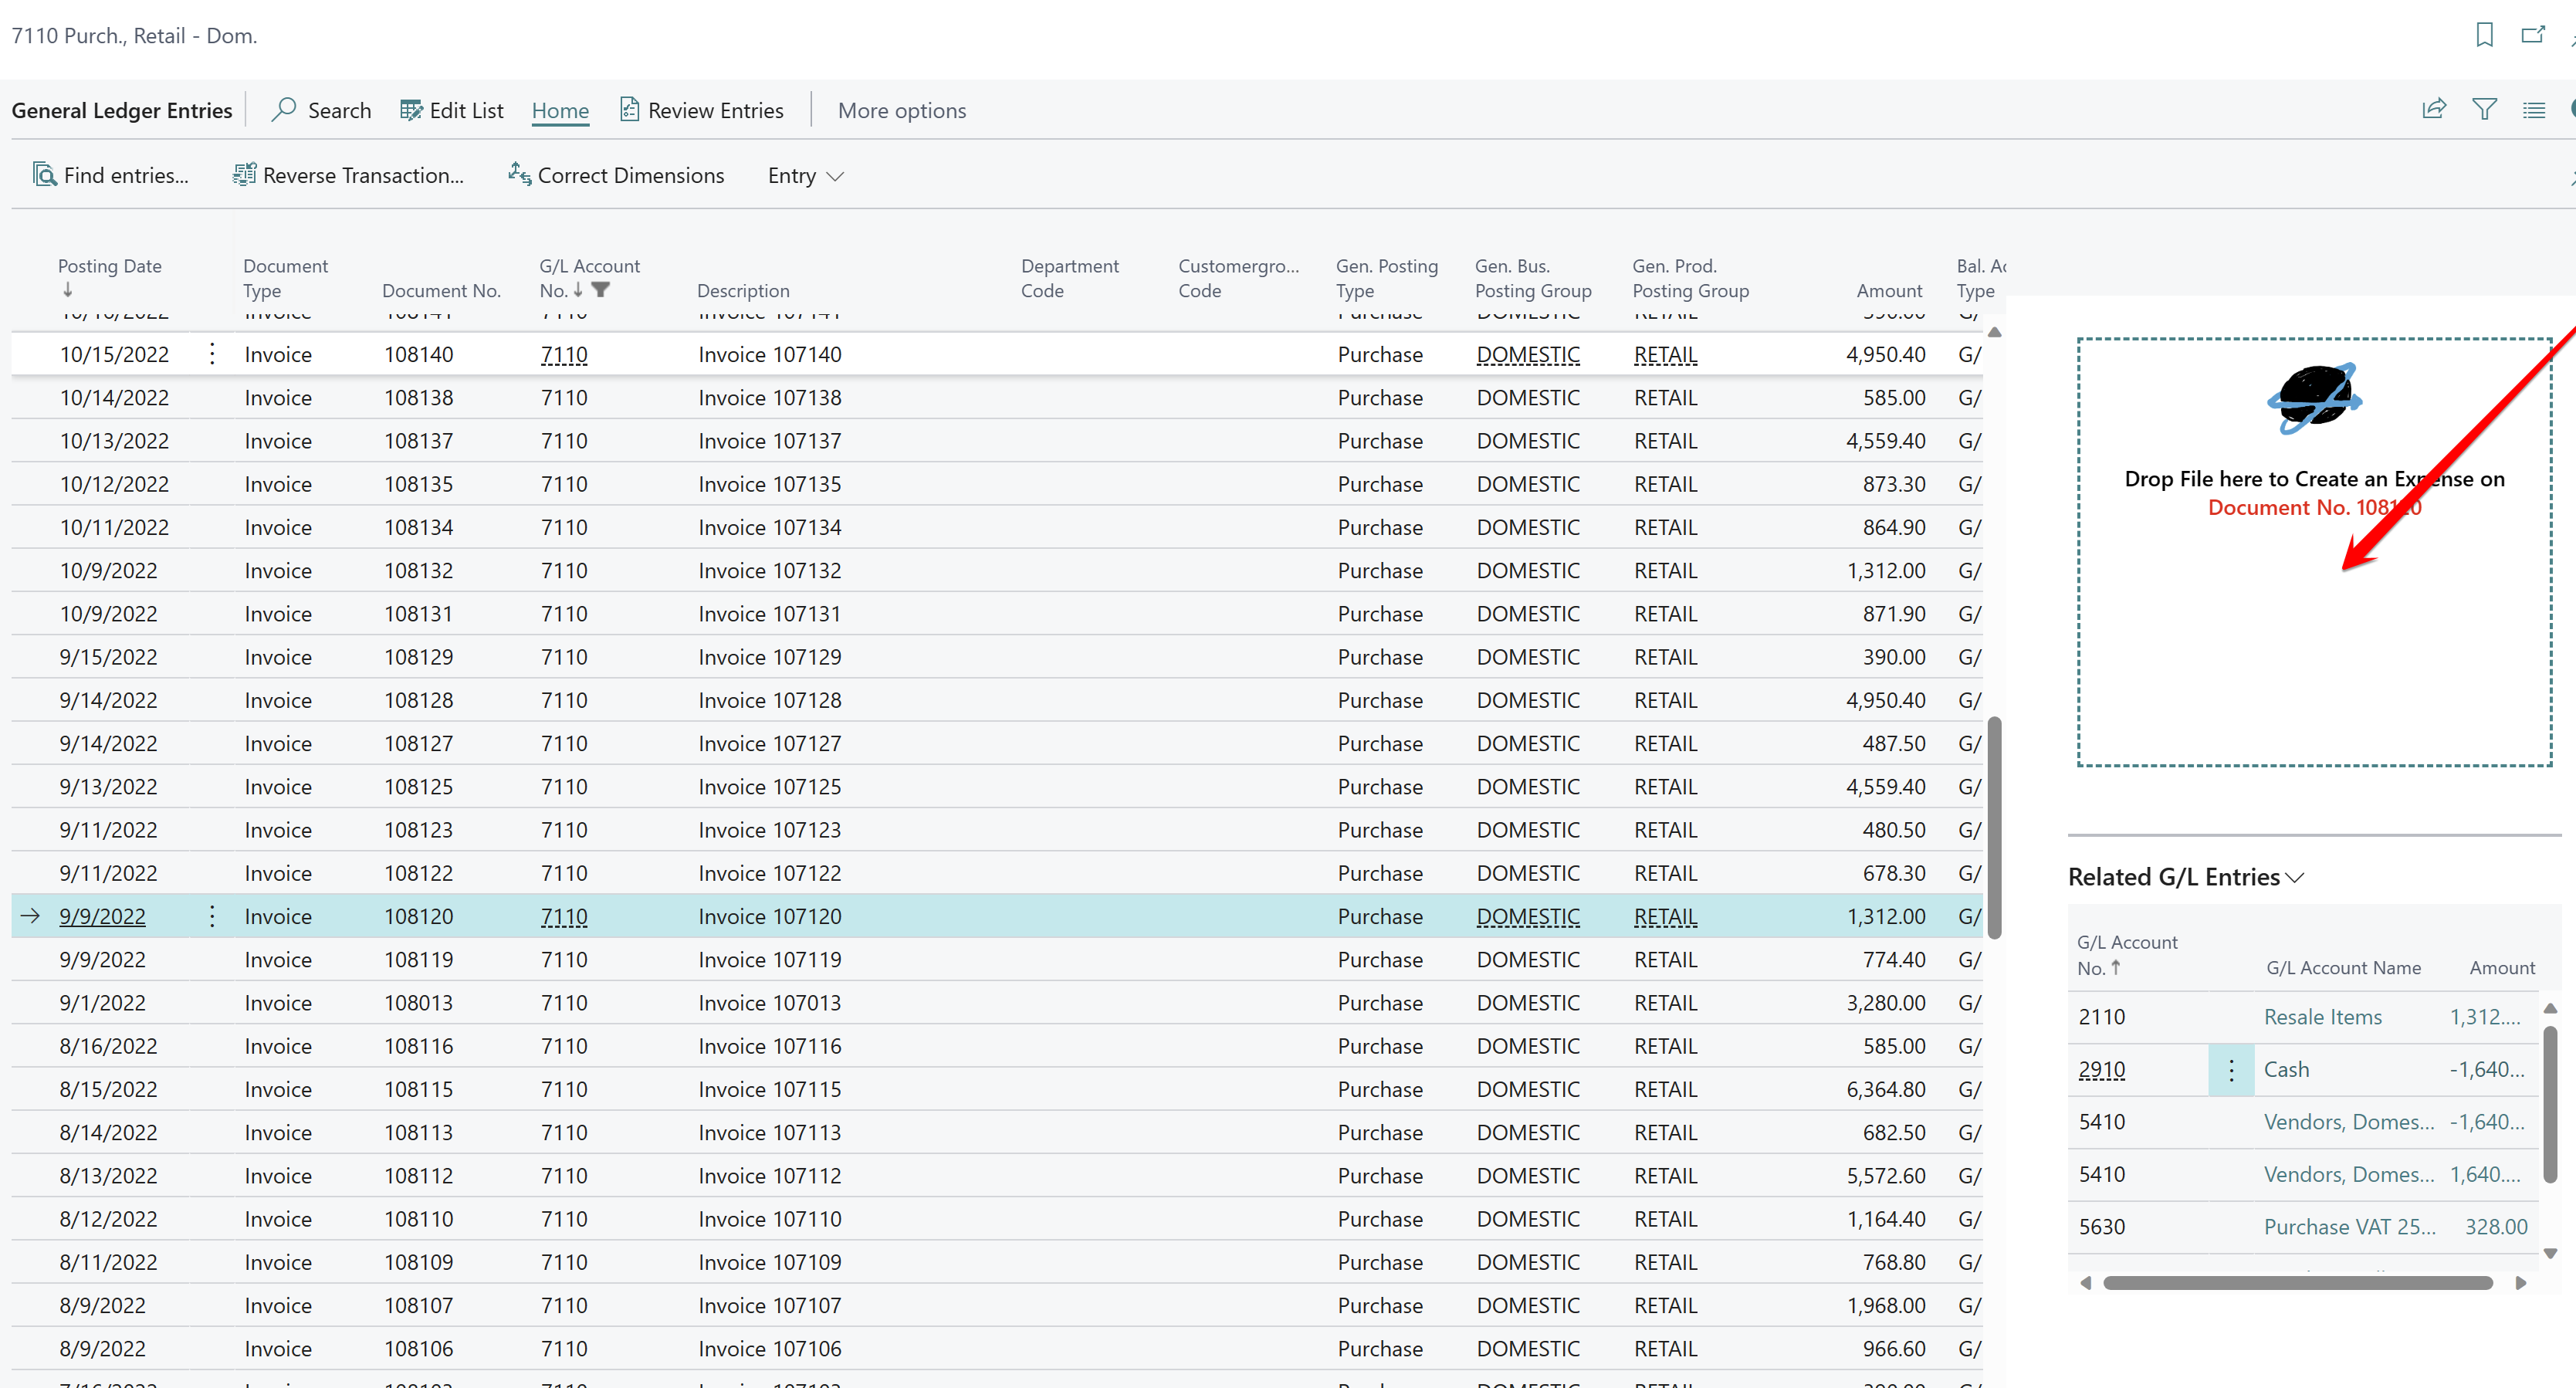Sort by G/L Account No. column header

tap(589, 278)
